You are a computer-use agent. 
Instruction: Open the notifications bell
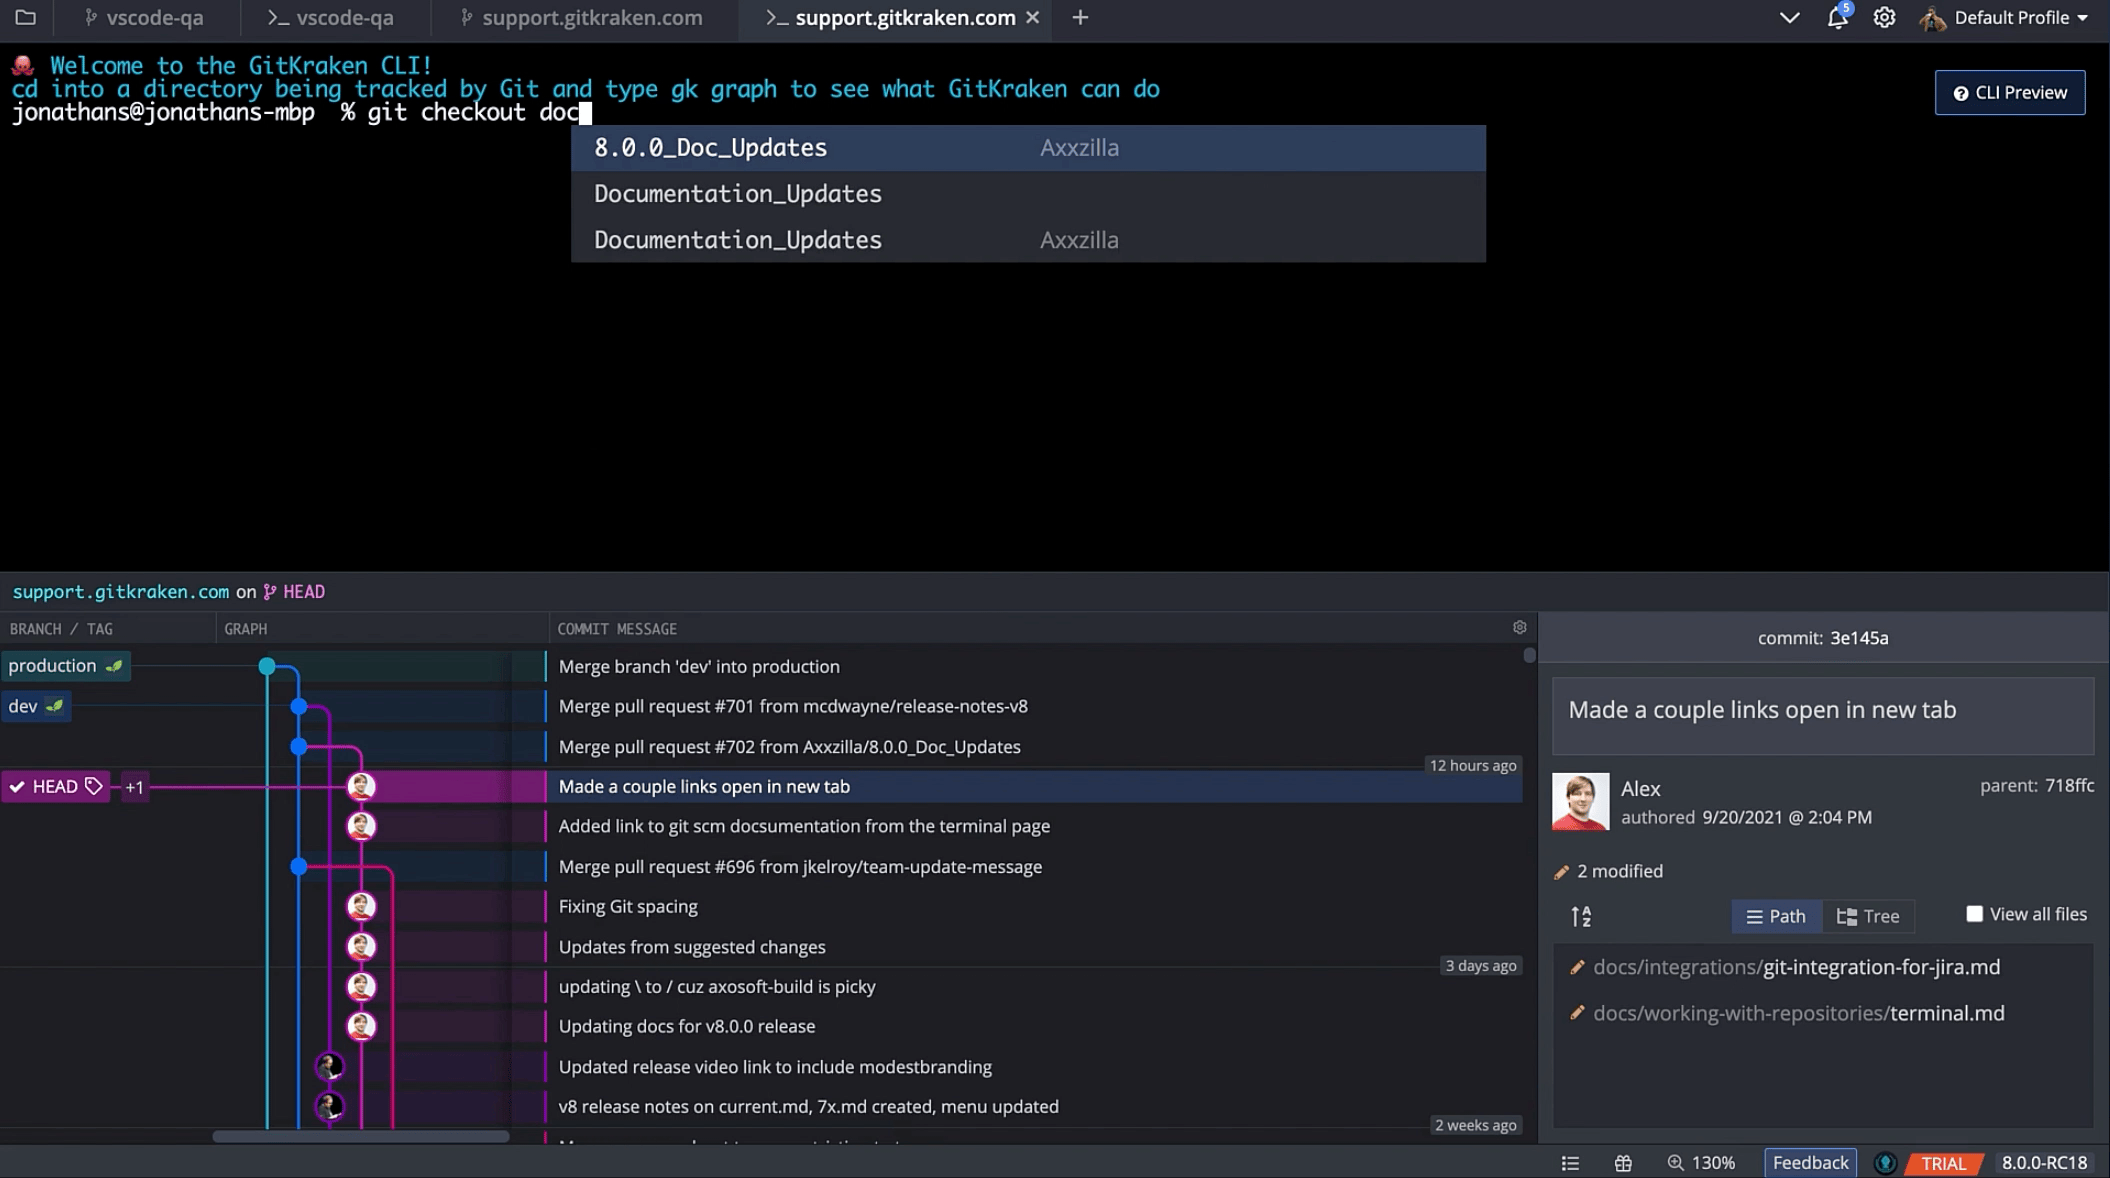pos(1837,17)
